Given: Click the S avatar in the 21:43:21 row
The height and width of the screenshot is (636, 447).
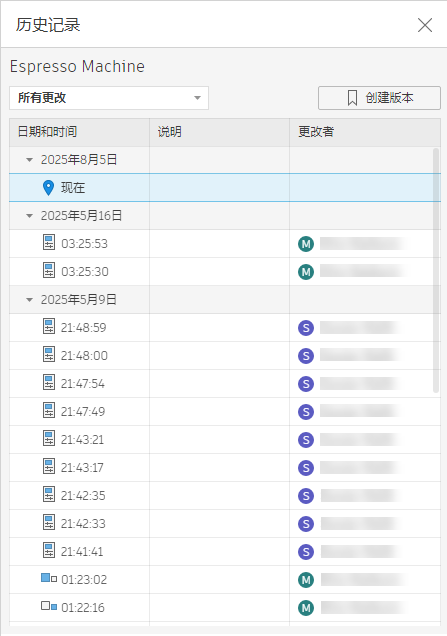Looking at the screenshot, I should tap(306, 440).
